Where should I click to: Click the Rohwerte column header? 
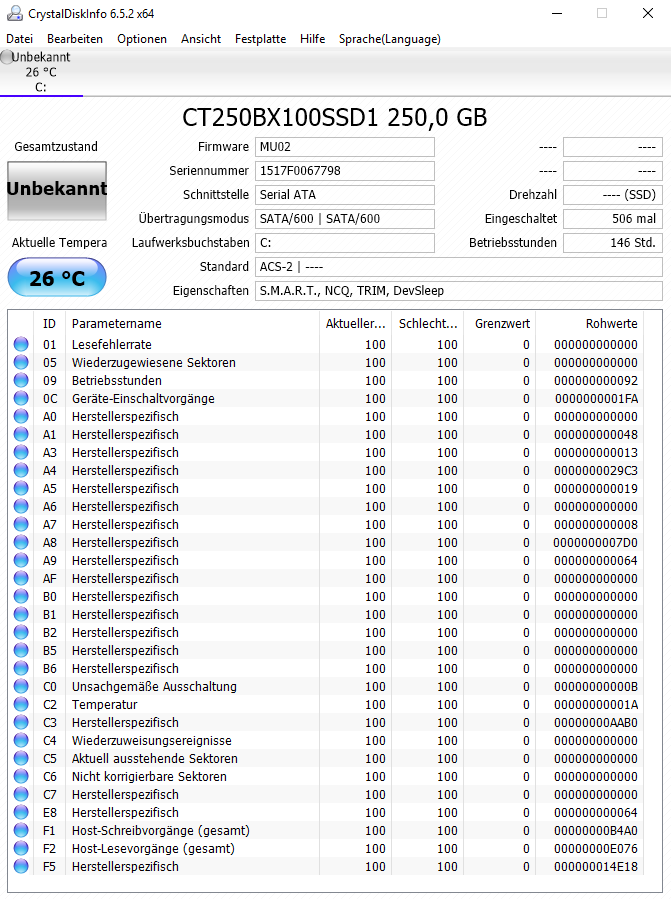pyautogui.click(x=590, y=323)
